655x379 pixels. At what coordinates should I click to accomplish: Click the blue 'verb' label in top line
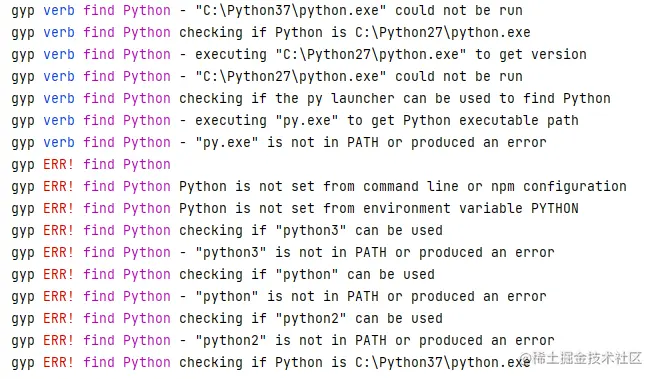59,10
